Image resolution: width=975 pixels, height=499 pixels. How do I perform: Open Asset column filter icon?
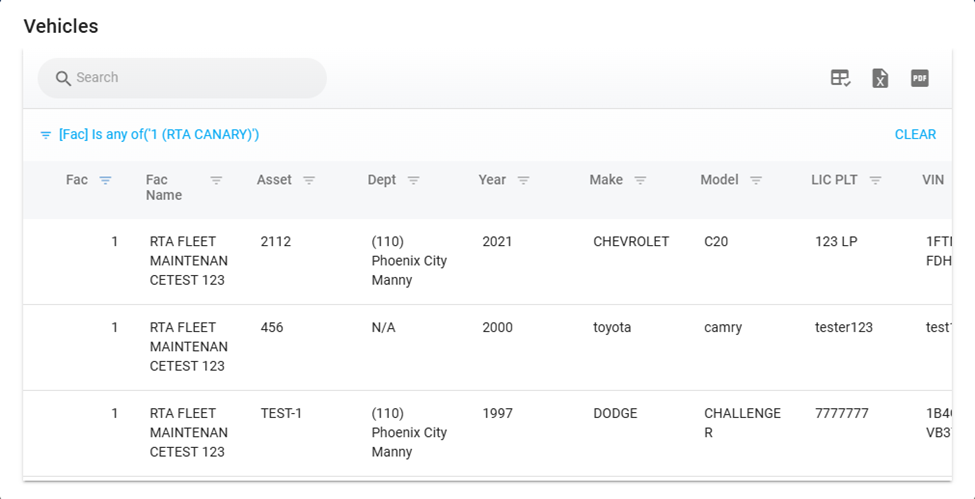coord(309,181)
